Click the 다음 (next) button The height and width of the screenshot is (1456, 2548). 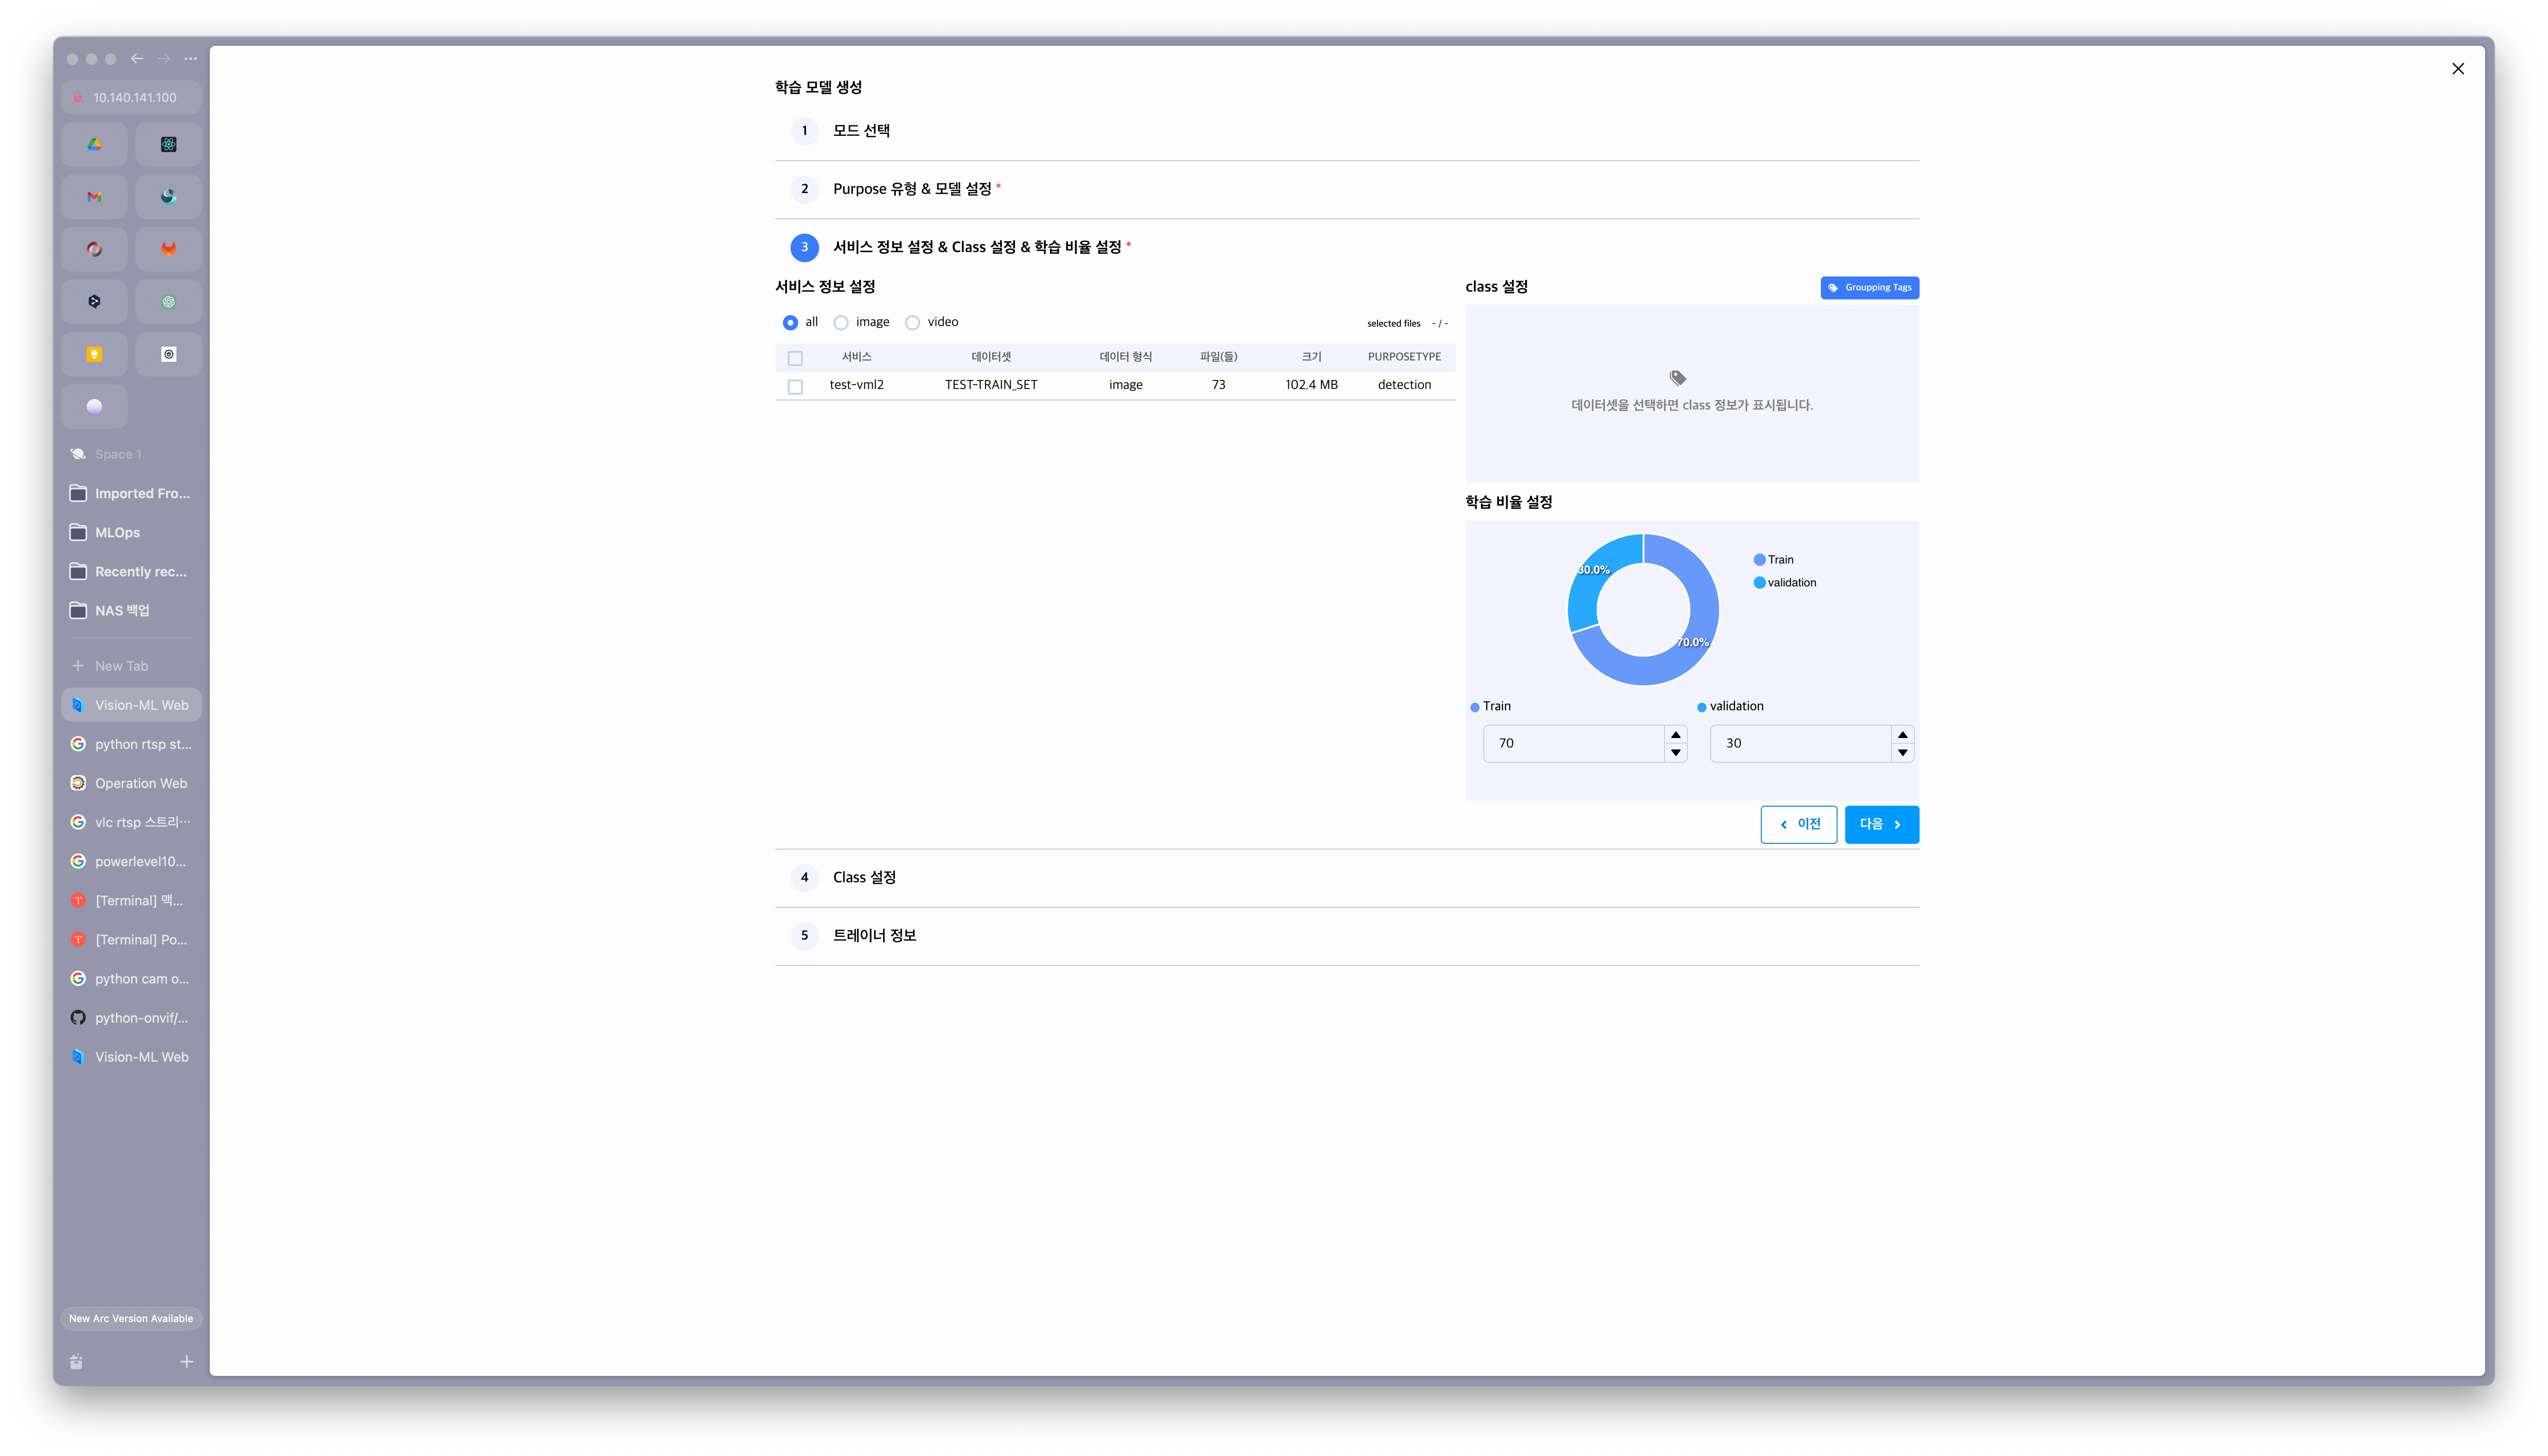coord(1881,824)
